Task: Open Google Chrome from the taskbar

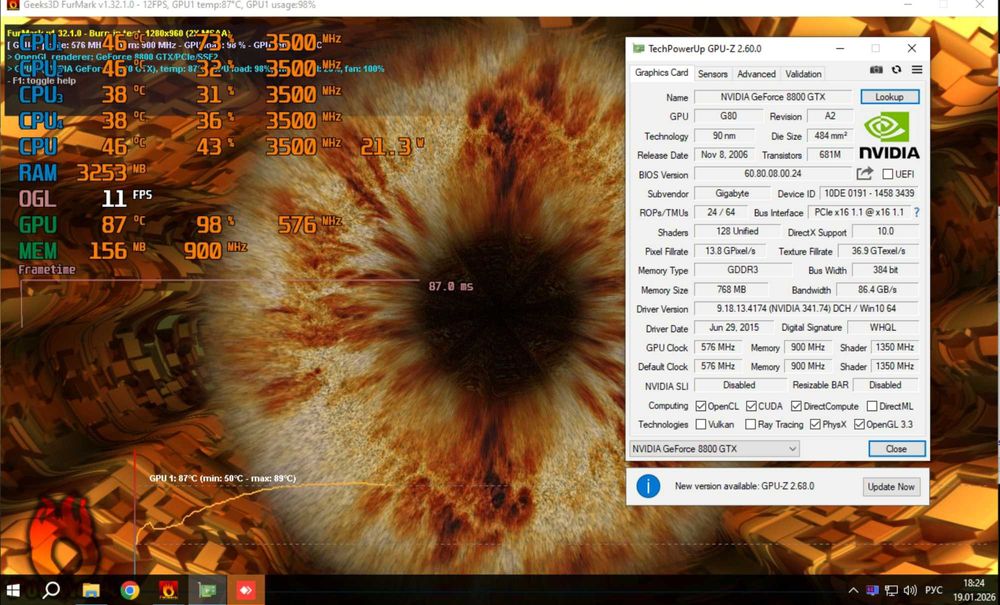Action: [129, 590]
